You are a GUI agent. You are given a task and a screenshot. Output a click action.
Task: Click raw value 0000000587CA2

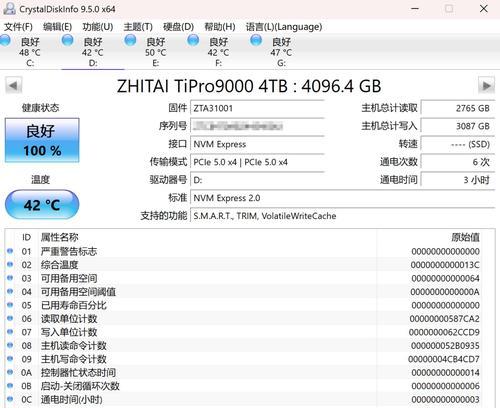coord(445,319)
